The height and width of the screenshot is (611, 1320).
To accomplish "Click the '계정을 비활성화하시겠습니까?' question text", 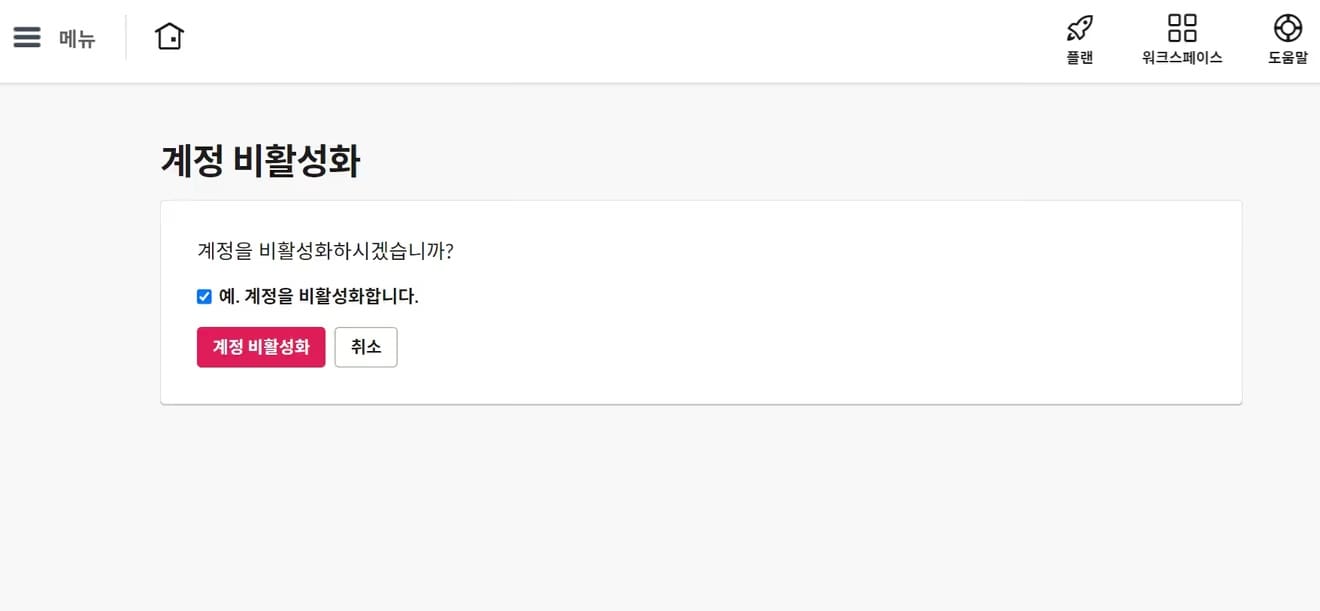I will pos(326,250).
